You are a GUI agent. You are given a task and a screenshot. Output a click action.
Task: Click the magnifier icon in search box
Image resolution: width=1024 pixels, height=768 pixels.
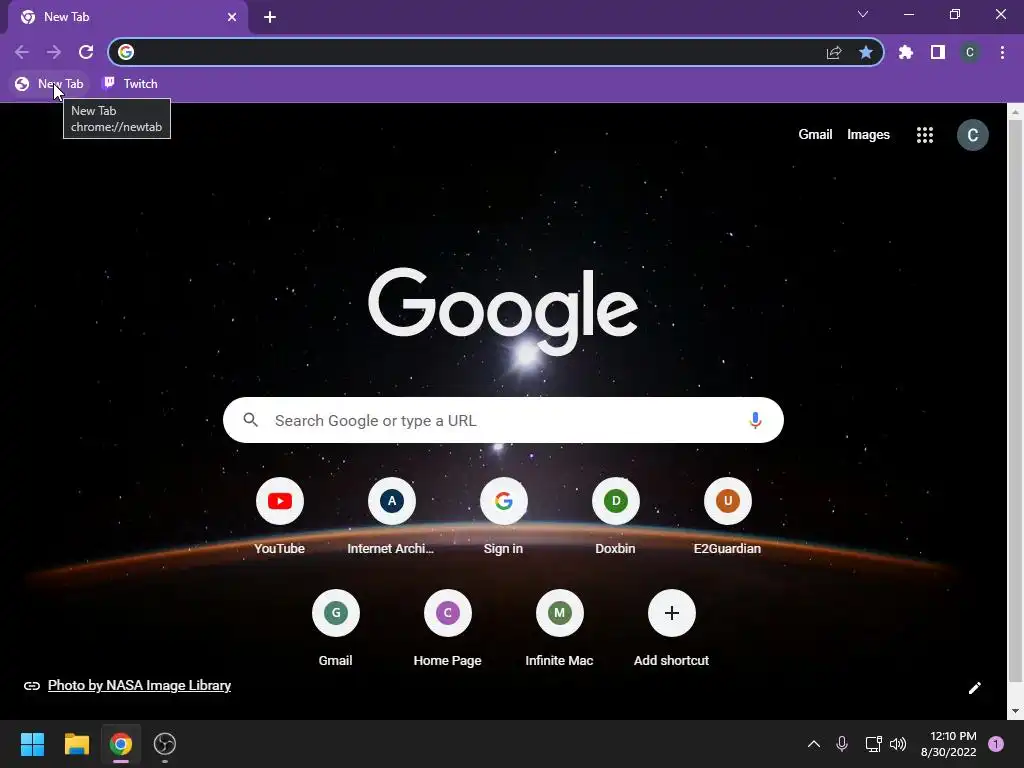pos(251,420)
